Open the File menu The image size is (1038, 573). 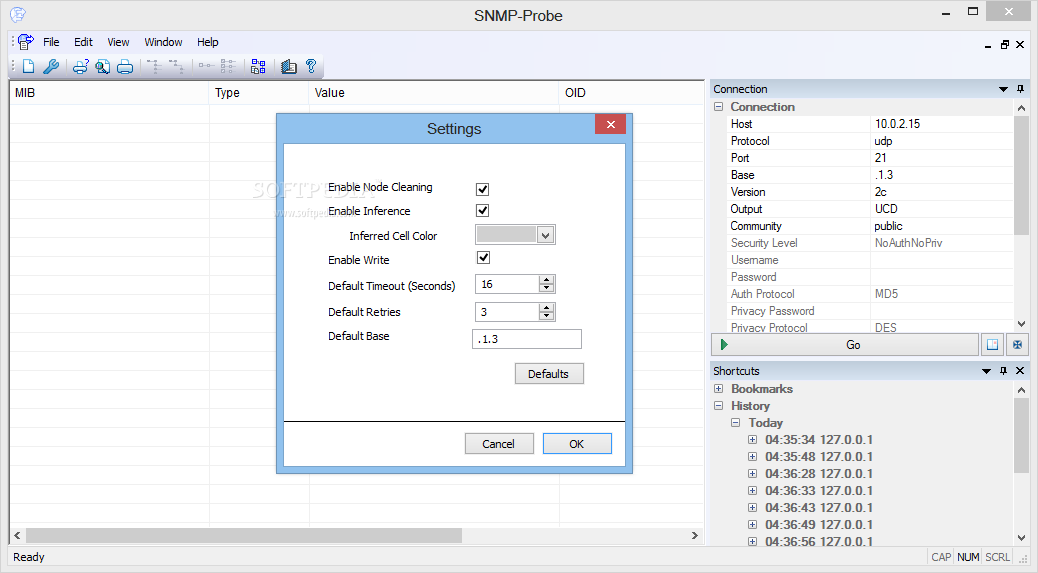51,42
